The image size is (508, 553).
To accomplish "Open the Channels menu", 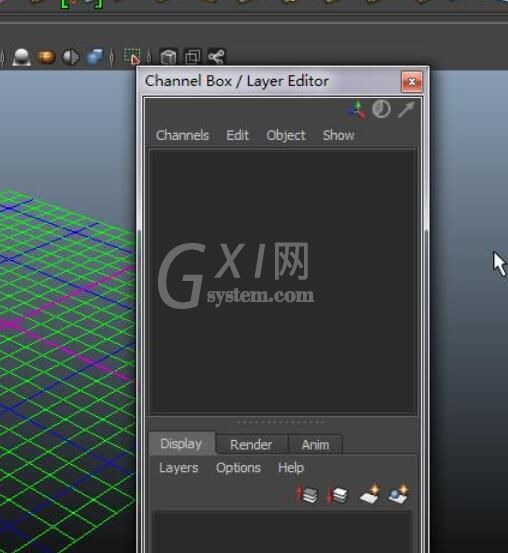I will (182, 135).
